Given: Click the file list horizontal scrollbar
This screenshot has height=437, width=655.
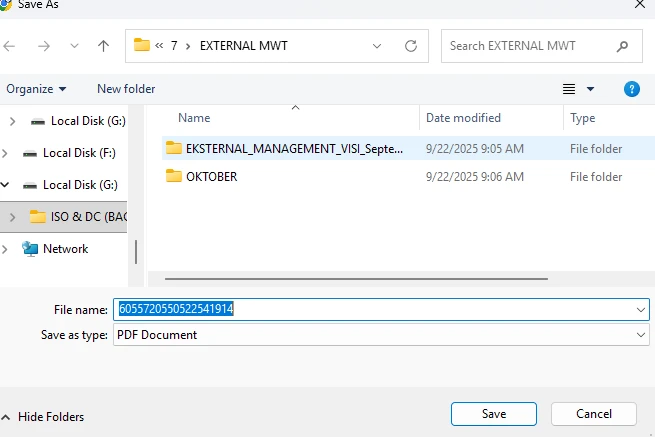Looking at the screenshot, I should pyautogui.click(x=356, y=279).
